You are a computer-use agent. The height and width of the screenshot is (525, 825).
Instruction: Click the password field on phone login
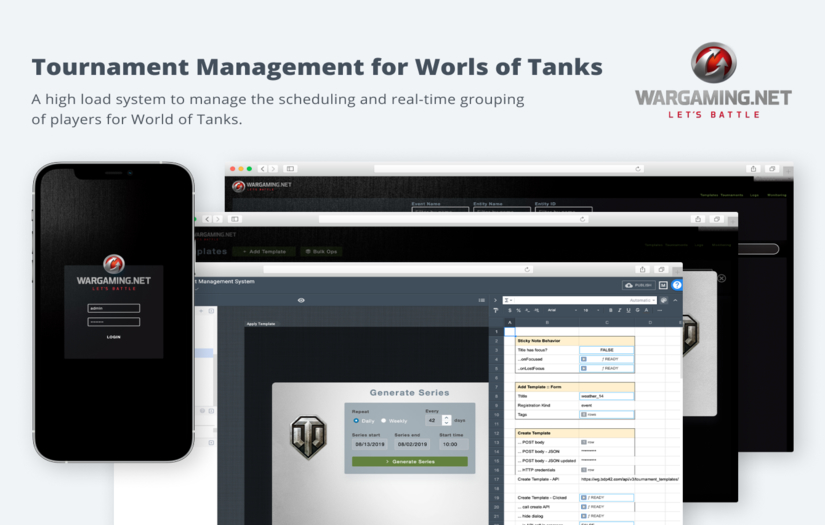114,322
